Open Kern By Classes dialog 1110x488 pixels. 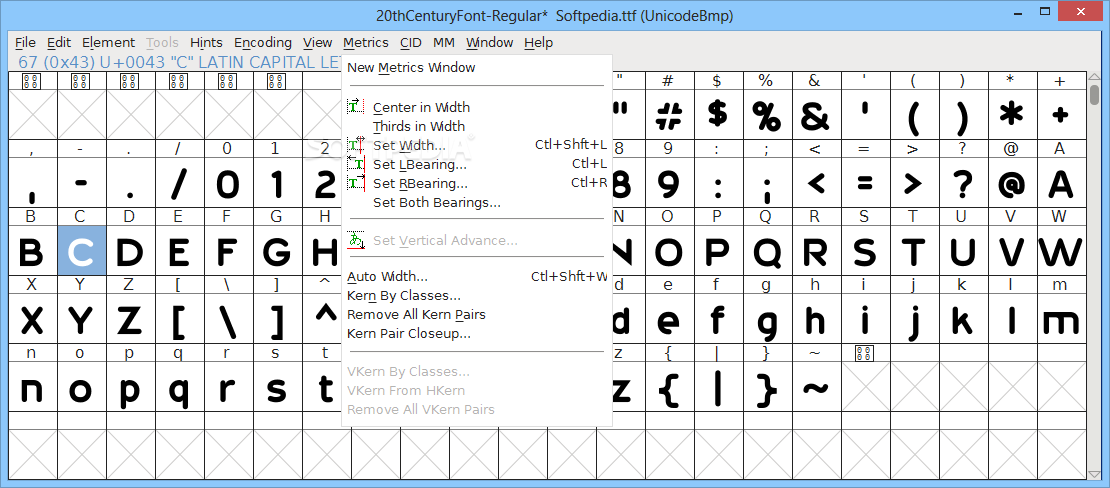point(404,295)
